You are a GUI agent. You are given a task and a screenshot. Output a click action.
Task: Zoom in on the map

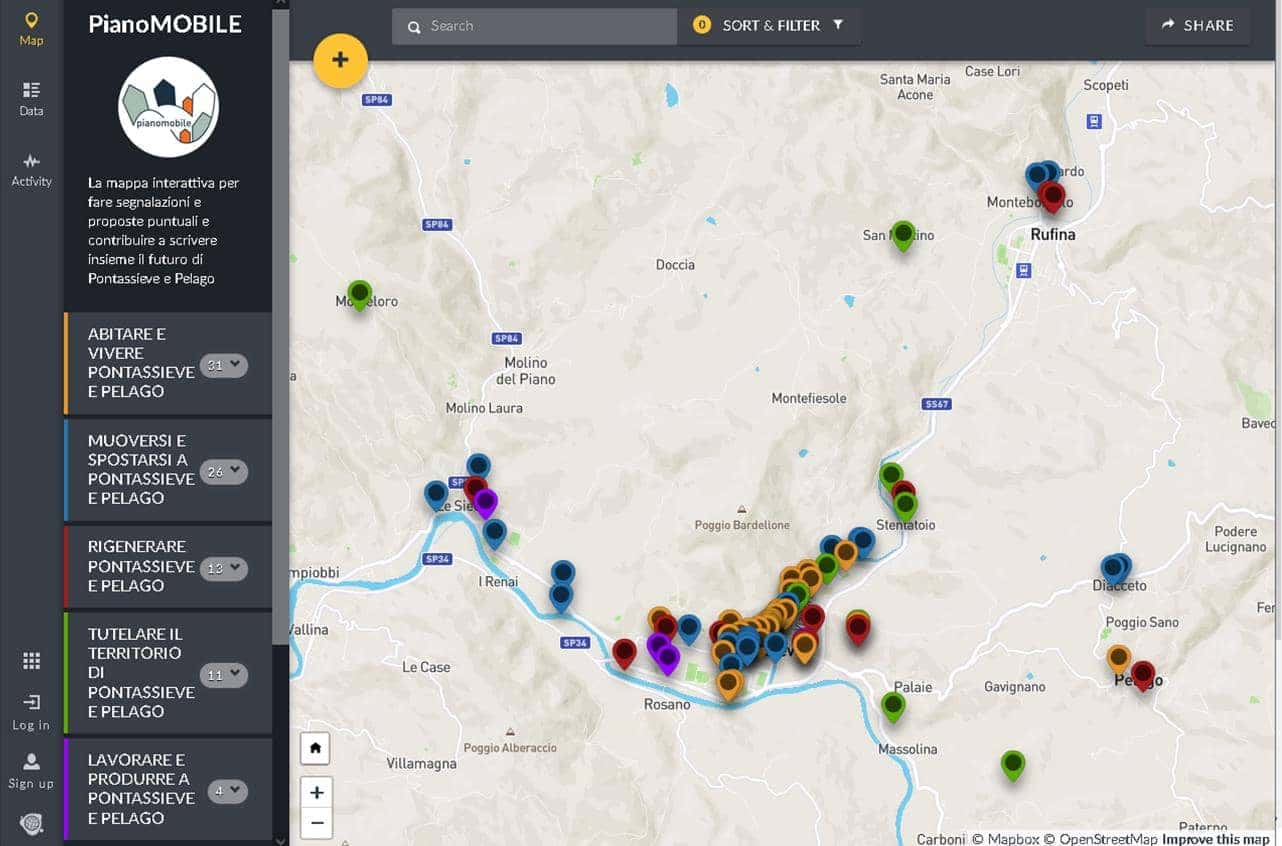tap(317, 793)
